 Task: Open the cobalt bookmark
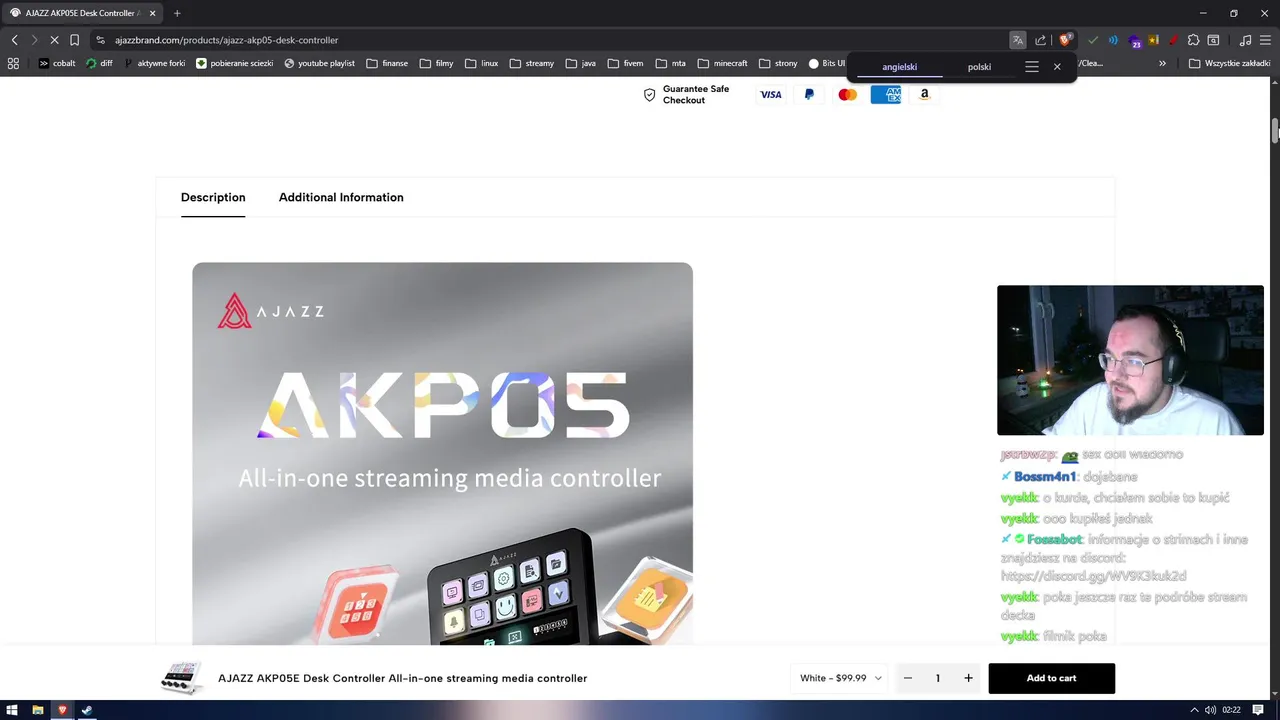pos(57,63)
